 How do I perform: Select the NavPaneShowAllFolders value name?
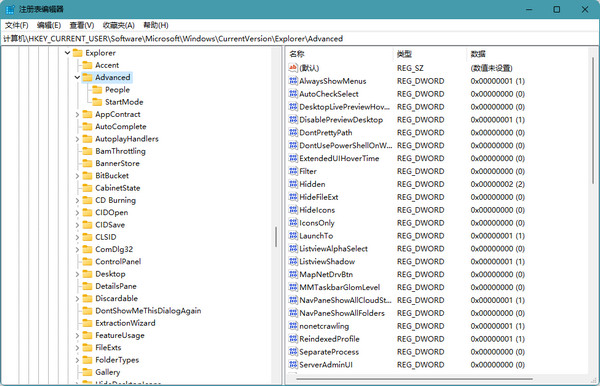tap(342, 313)
